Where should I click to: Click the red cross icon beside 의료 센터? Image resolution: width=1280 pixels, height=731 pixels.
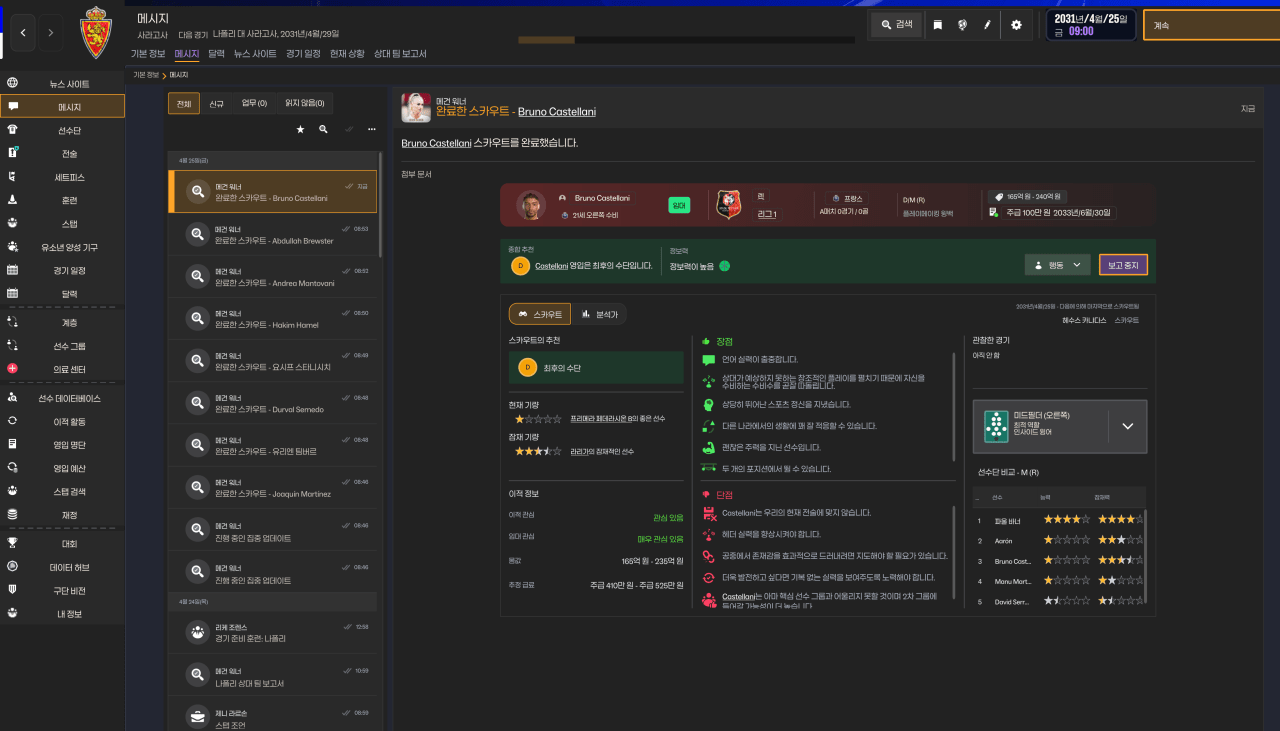pos(12,368)
